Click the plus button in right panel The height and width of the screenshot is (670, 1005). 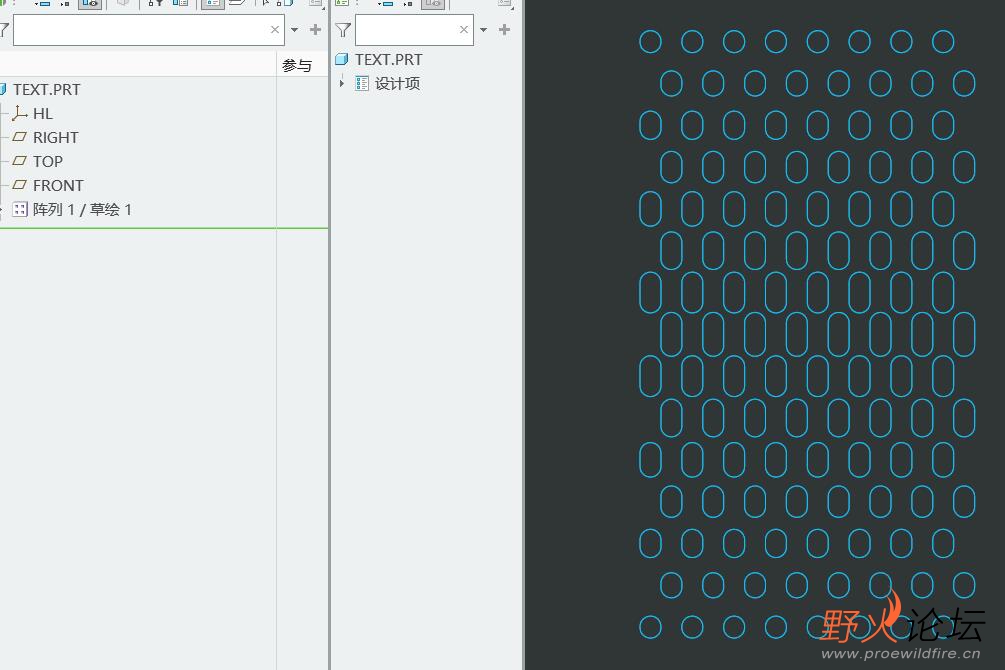tap(504, 29)
